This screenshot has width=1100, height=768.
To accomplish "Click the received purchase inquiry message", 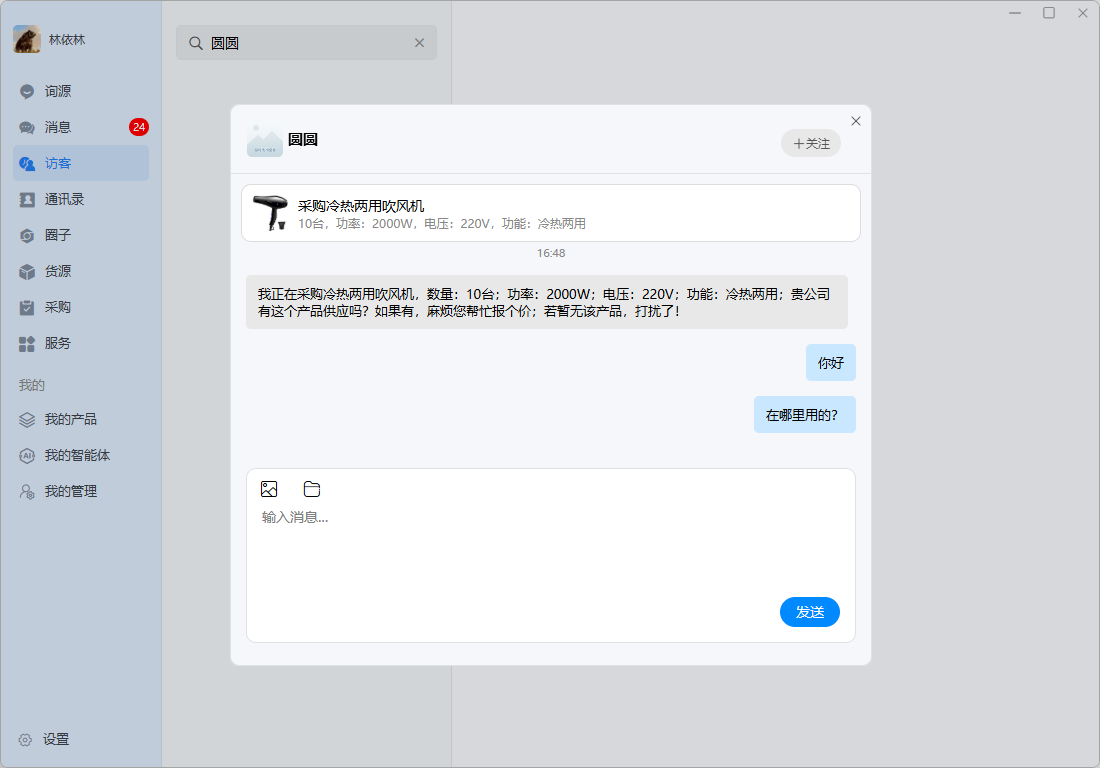I will point(546,302).
